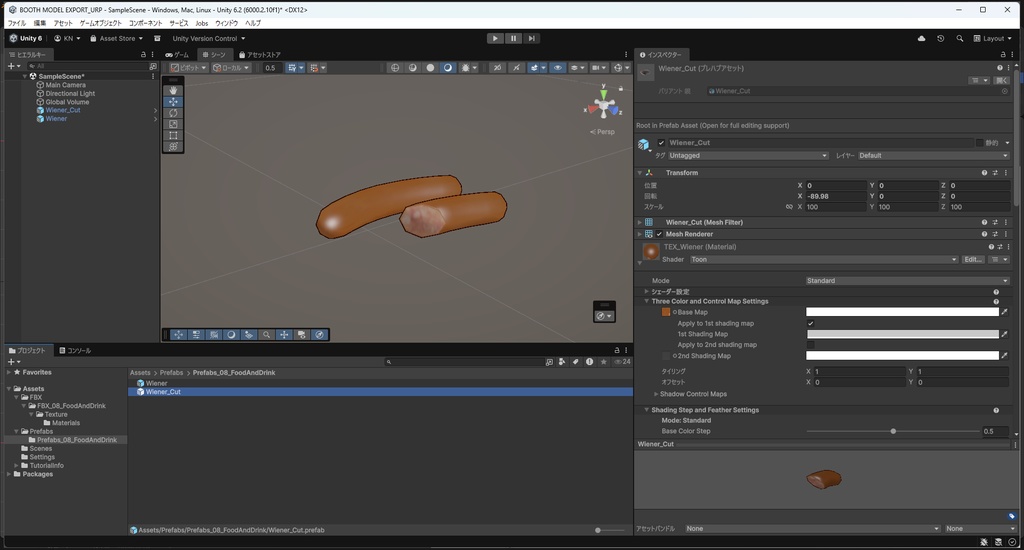Open Transform preset settings icon
Viewport: 1024px width, 550px height.
click(995, 173)
